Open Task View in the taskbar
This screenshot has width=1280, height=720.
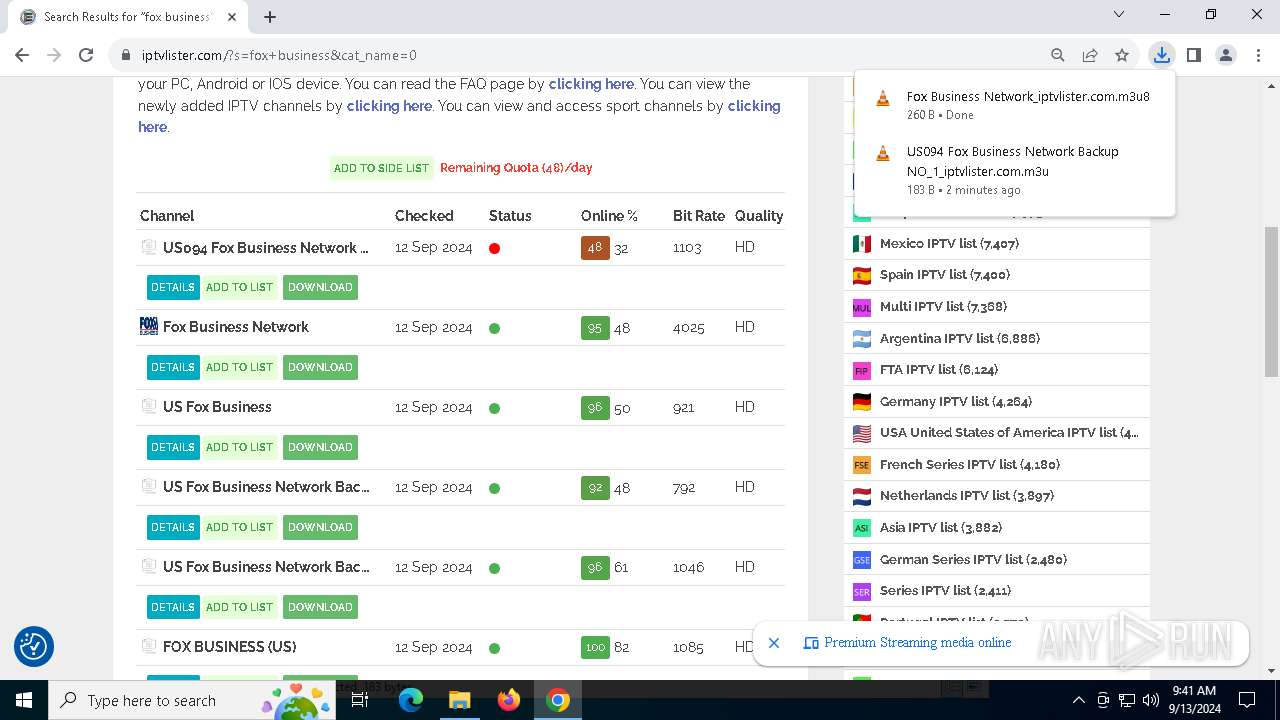(360, 700)
